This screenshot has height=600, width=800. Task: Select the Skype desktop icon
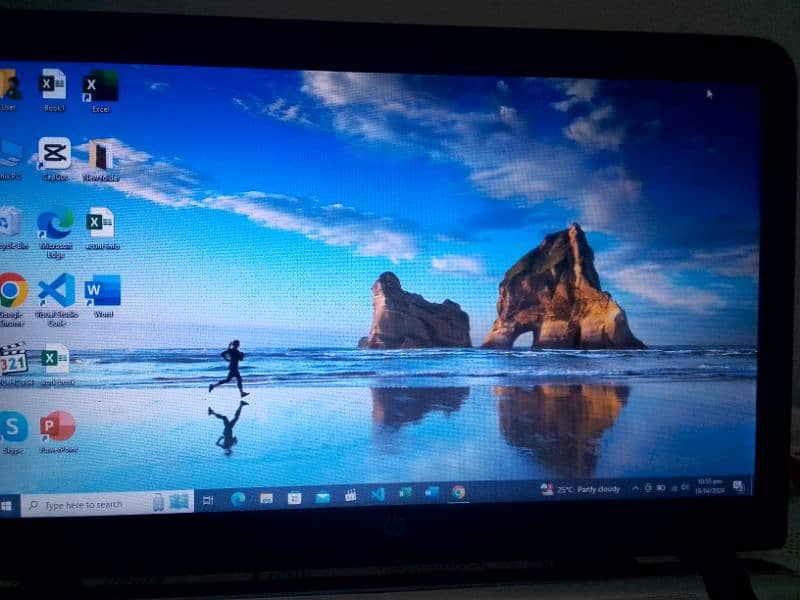13,432
